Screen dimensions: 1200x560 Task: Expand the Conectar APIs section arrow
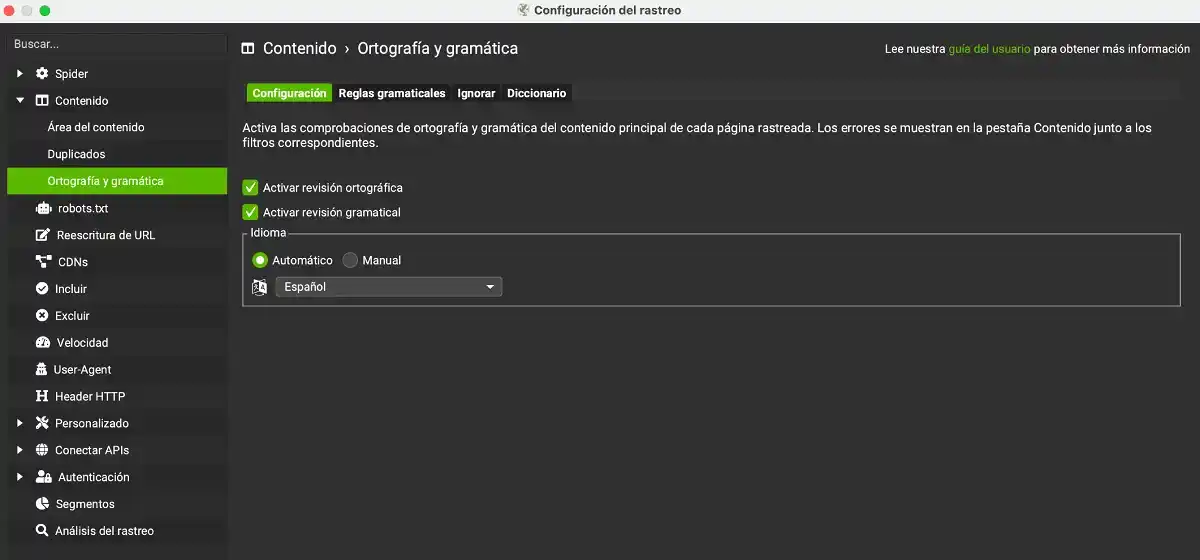point(20,450)
